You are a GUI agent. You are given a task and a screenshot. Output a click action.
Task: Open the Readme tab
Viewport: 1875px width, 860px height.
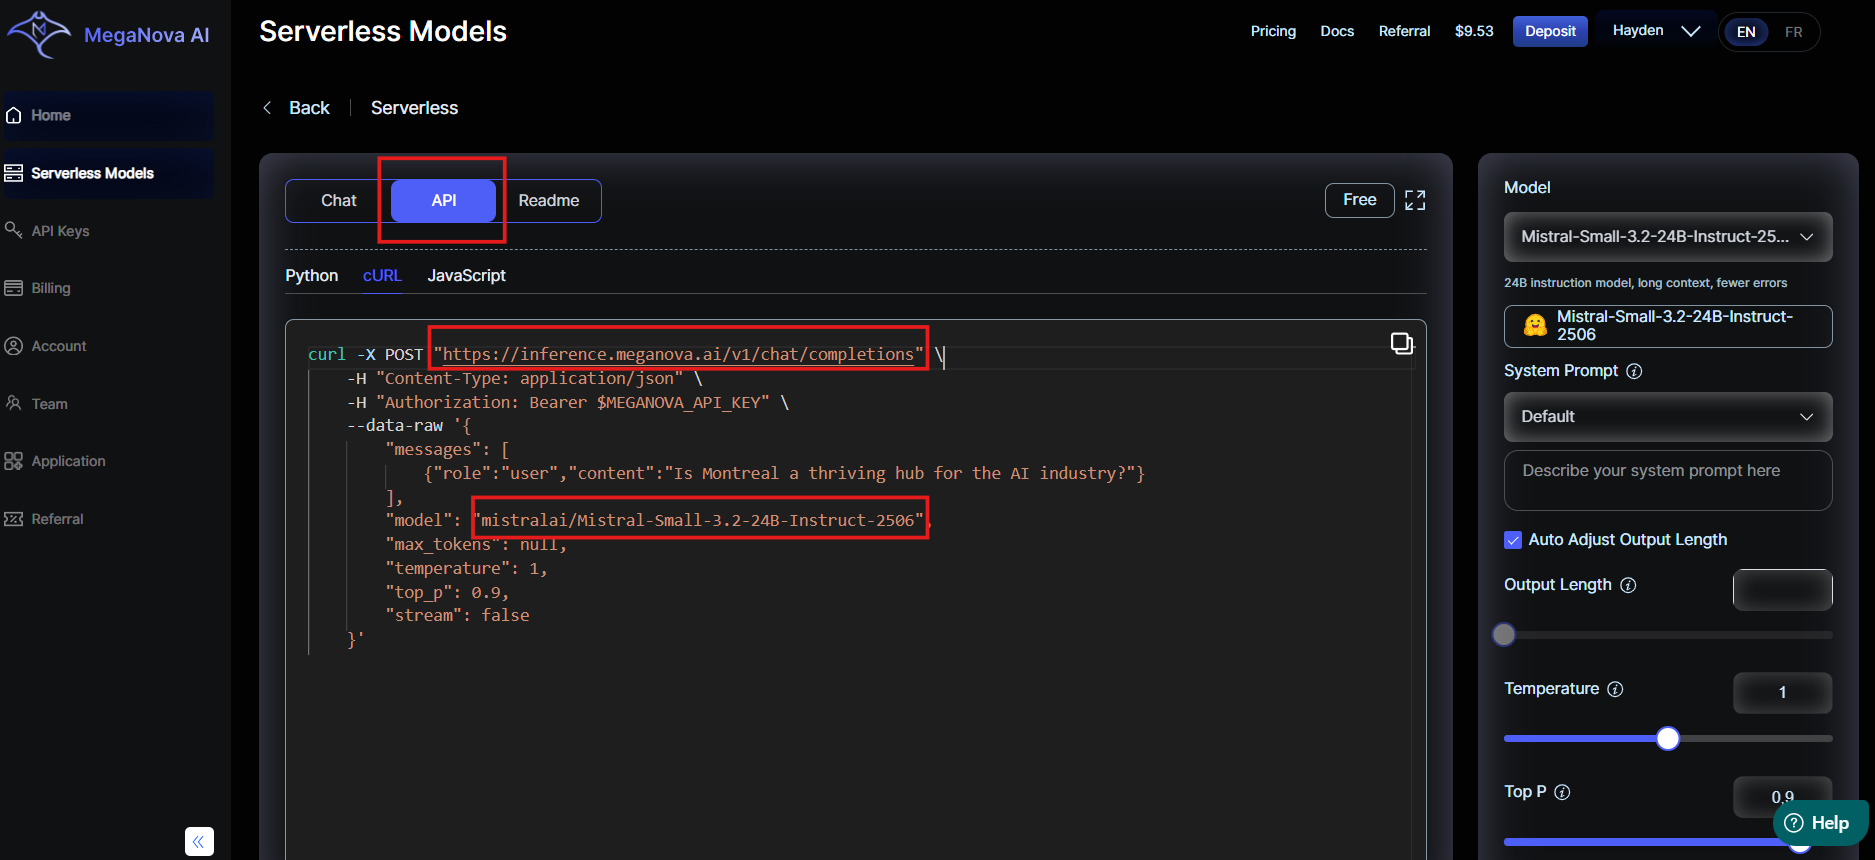pyautogui.click(x=548, y=201)
